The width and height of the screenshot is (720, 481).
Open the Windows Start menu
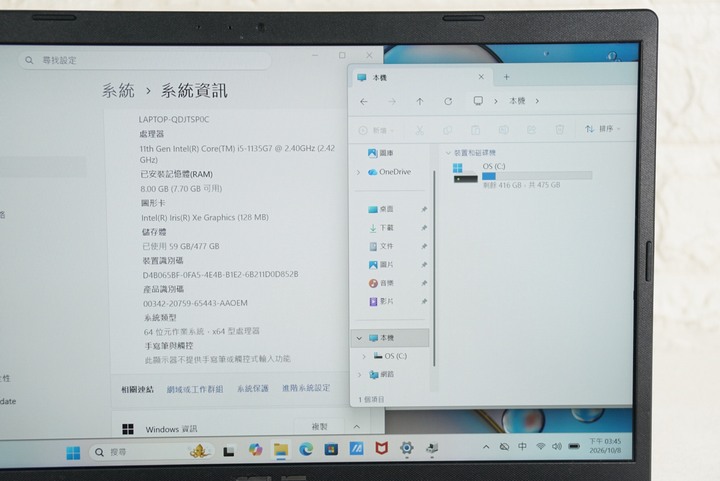coord(73,453)
